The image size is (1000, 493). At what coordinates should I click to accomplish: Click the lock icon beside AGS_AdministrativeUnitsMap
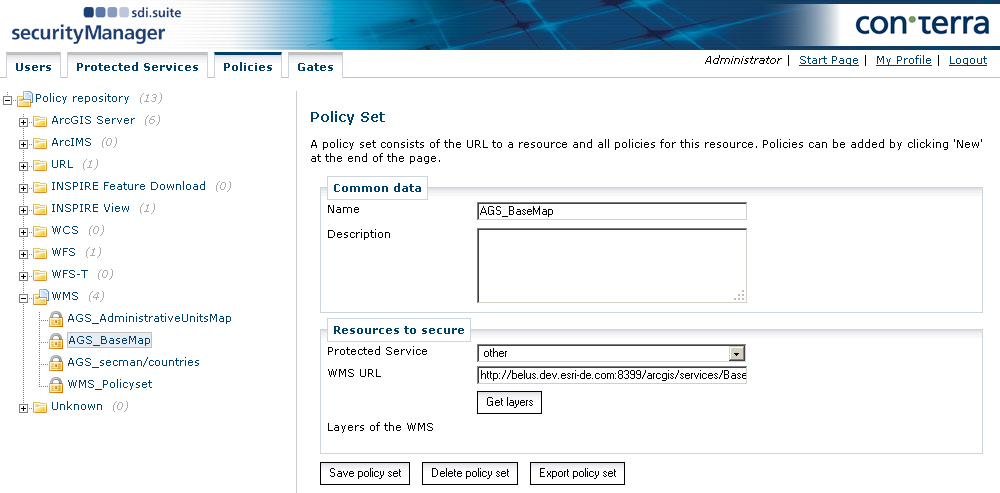(x=57, y=319)
